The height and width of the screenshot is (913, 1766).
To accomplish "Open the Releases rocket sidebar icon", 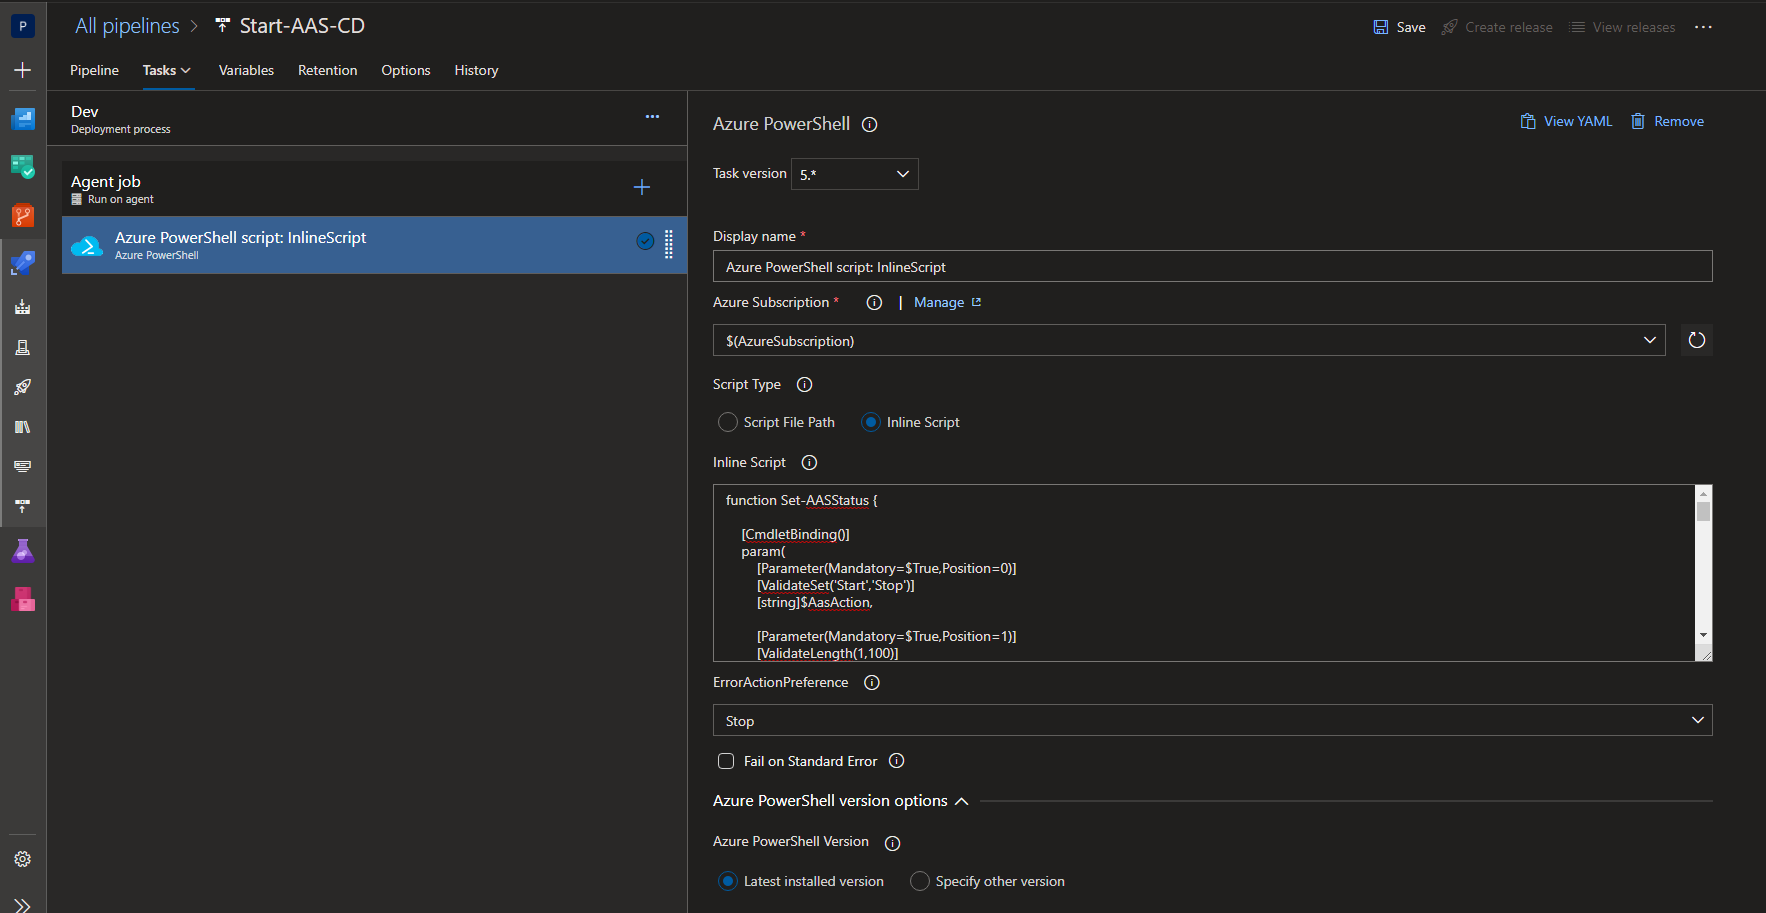I will [22, 387].
